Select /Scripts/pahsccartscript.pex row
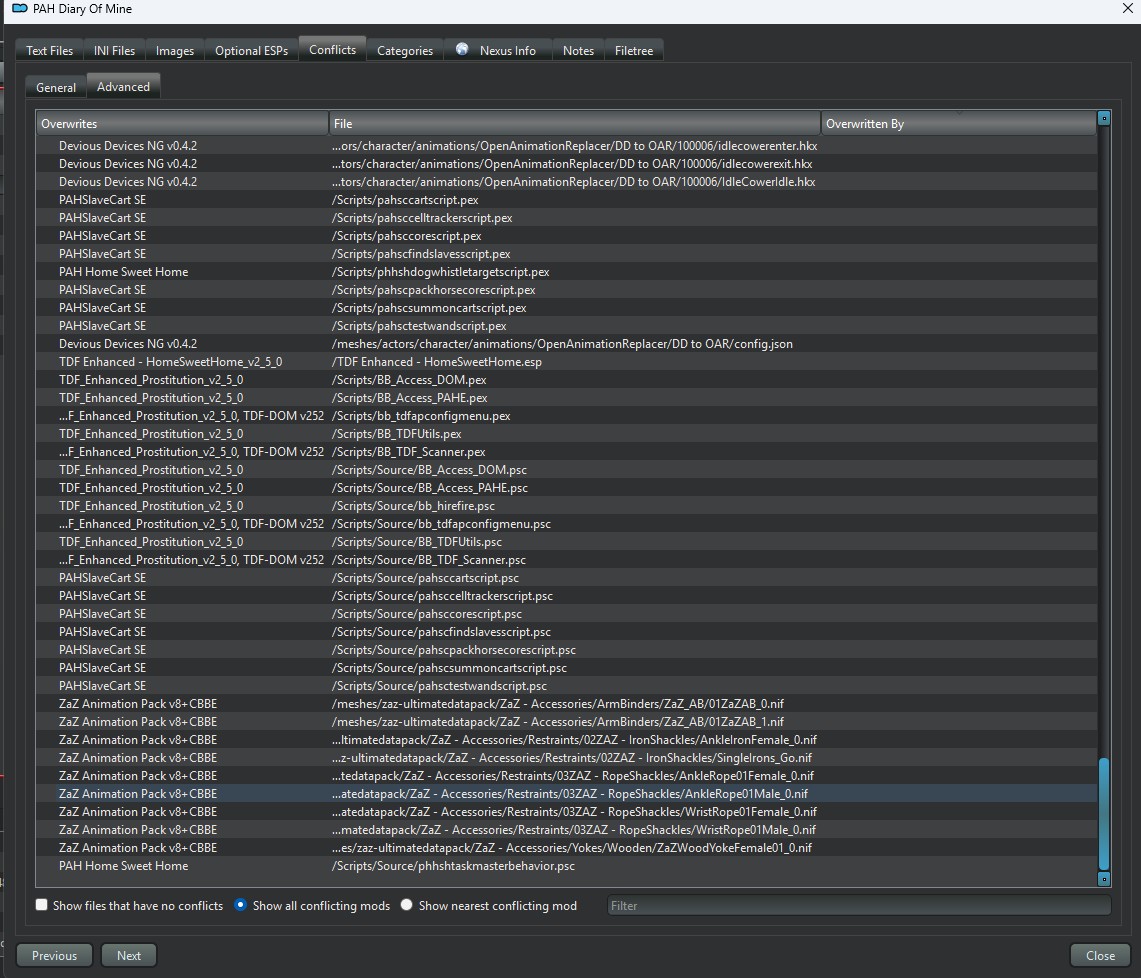This screenshot has height=978, width=1141. [x=567, y=199]
